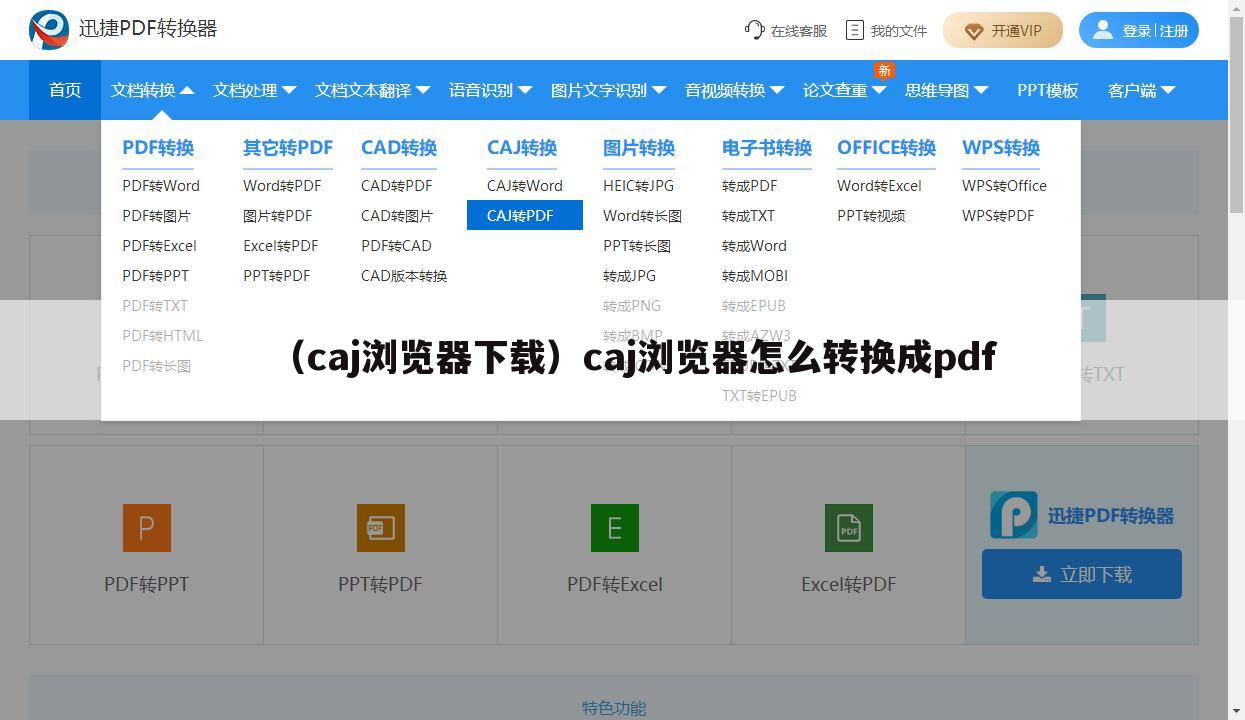The image size is (1245, 720).
Task: Choose CAD版本转换 in the menu
Action: [404, 275]
